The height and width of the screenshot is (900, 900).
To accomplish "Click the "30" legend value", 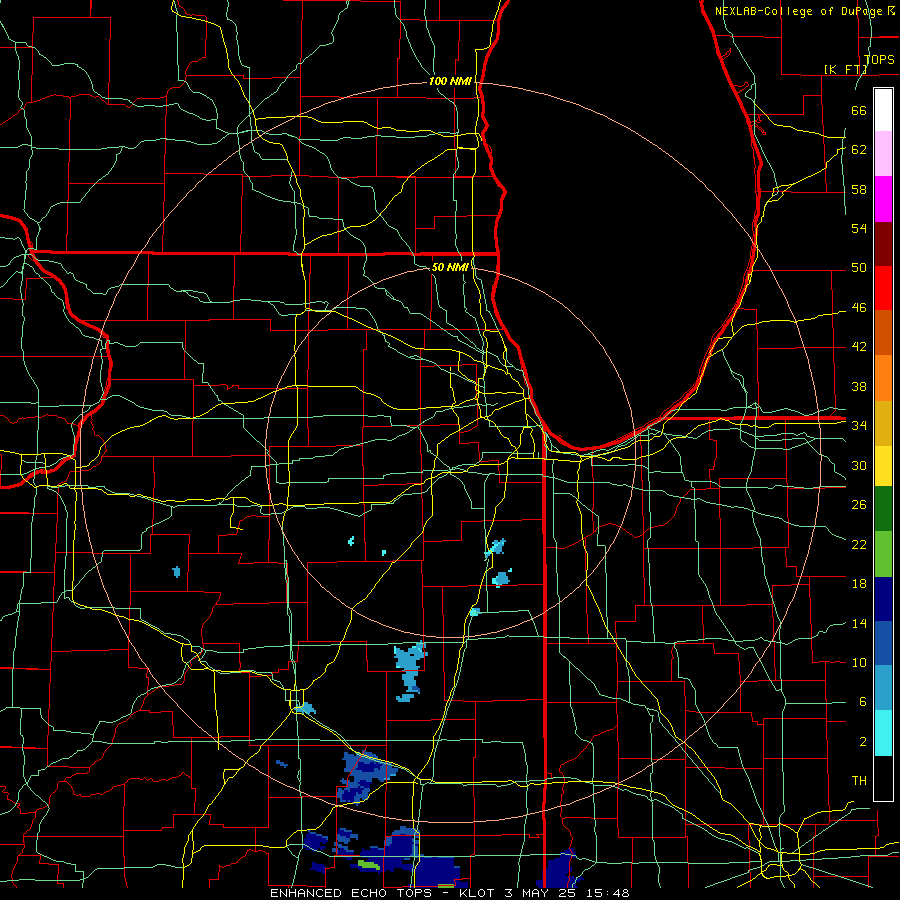I will tap(859, 465).
